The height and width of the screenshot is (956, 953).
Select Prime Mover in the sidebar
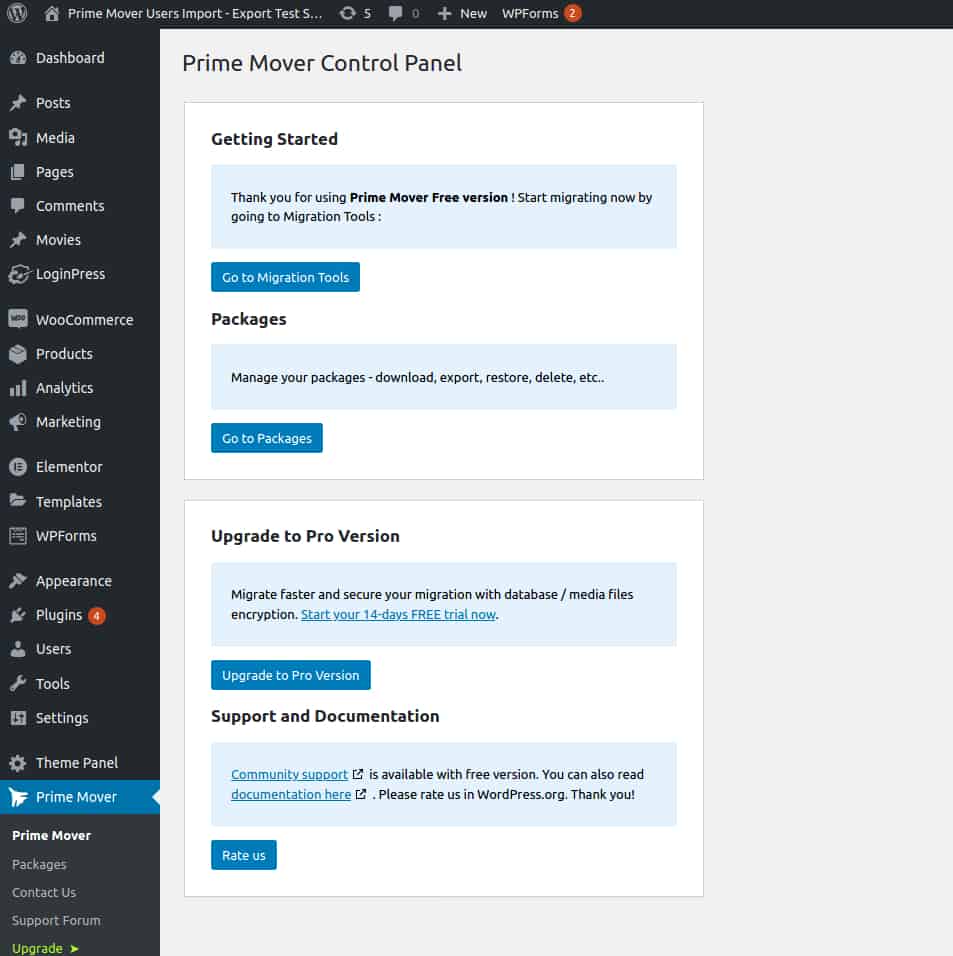click(x=80, y=797)
